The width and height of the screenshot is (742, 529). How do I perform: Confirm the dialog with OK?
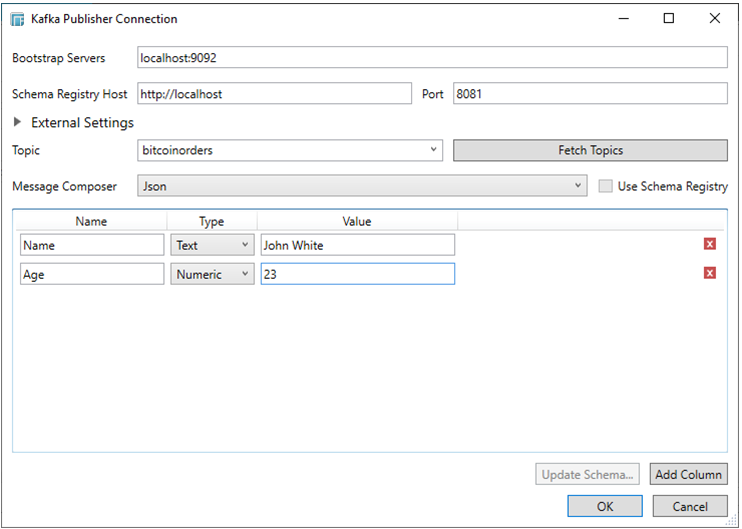[605, 506]
